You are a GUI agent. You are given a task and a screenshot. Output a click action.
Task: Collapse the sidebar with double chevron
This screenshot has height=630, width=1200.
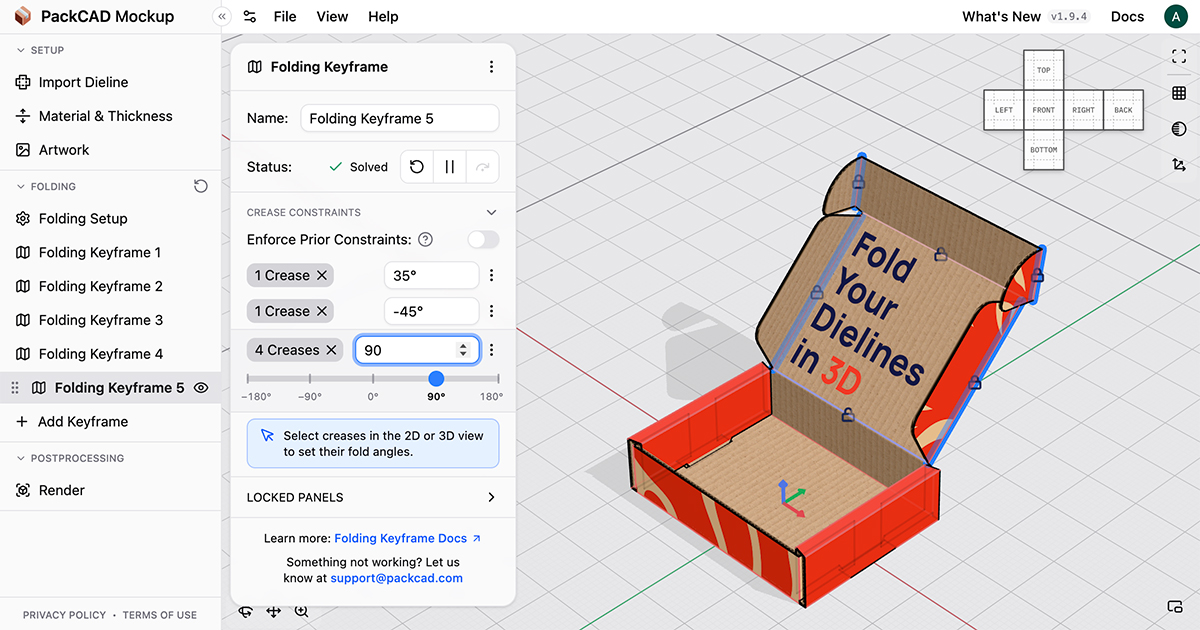pyautogui.click(x=222, y=16)
